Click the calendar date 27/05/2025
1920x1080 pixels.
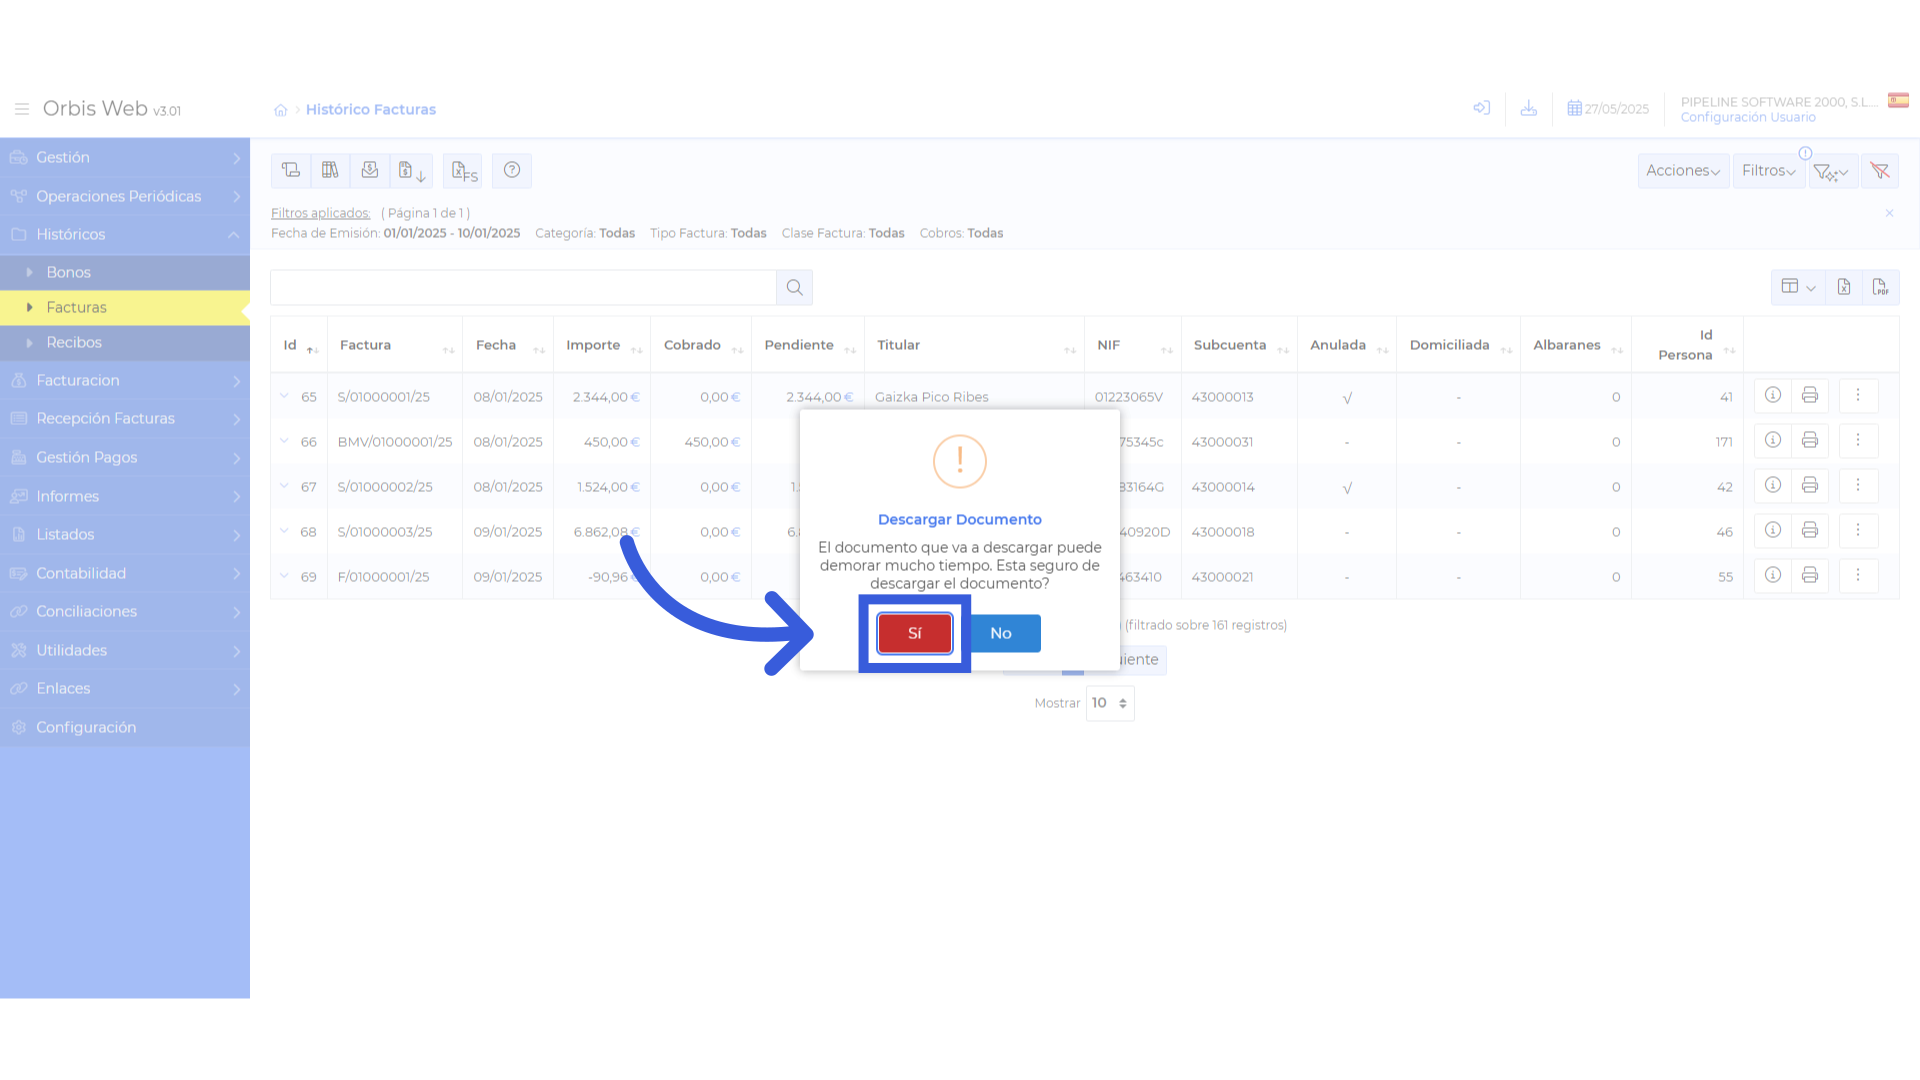1608,109
